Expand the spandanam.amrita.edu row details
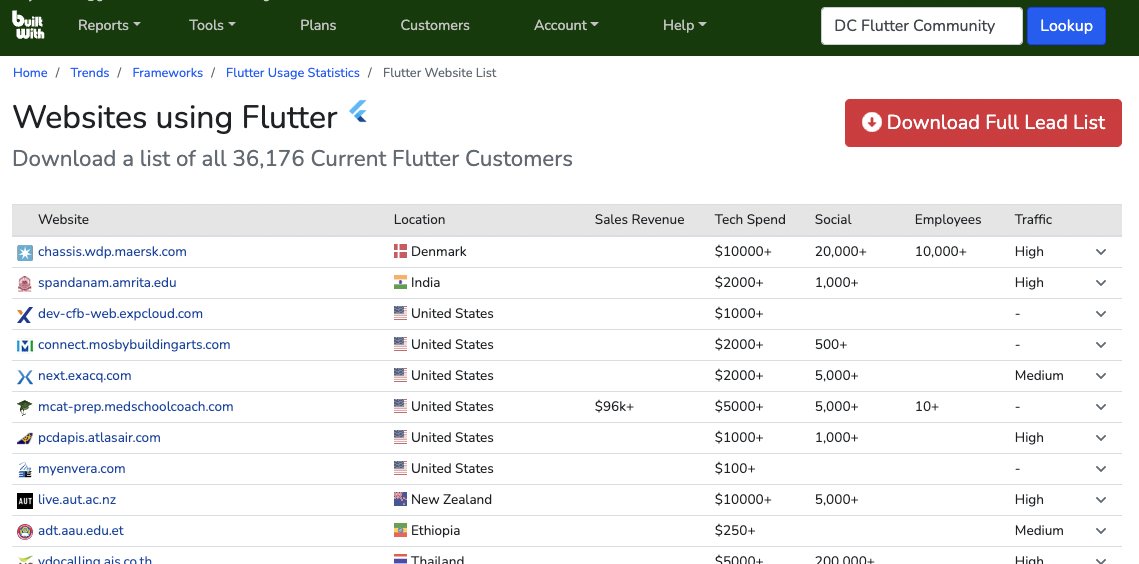 [x=1101, y=283]
